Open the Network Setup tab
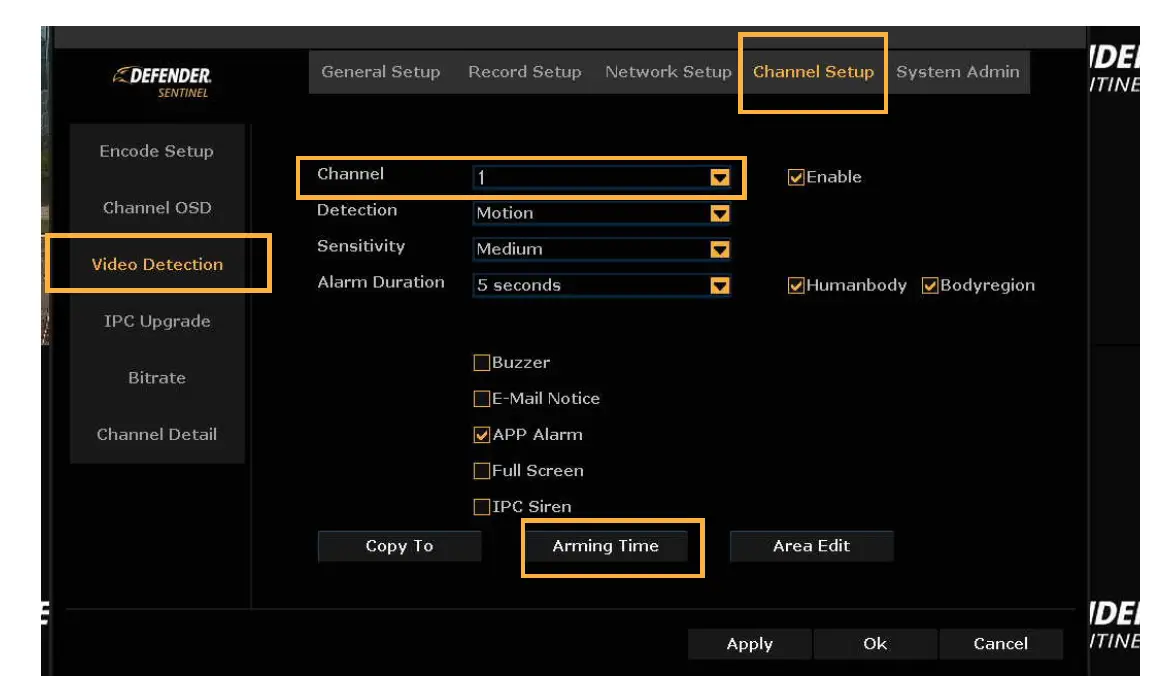The width and height of the screenshot is (1172, 694). click(667, 72)
